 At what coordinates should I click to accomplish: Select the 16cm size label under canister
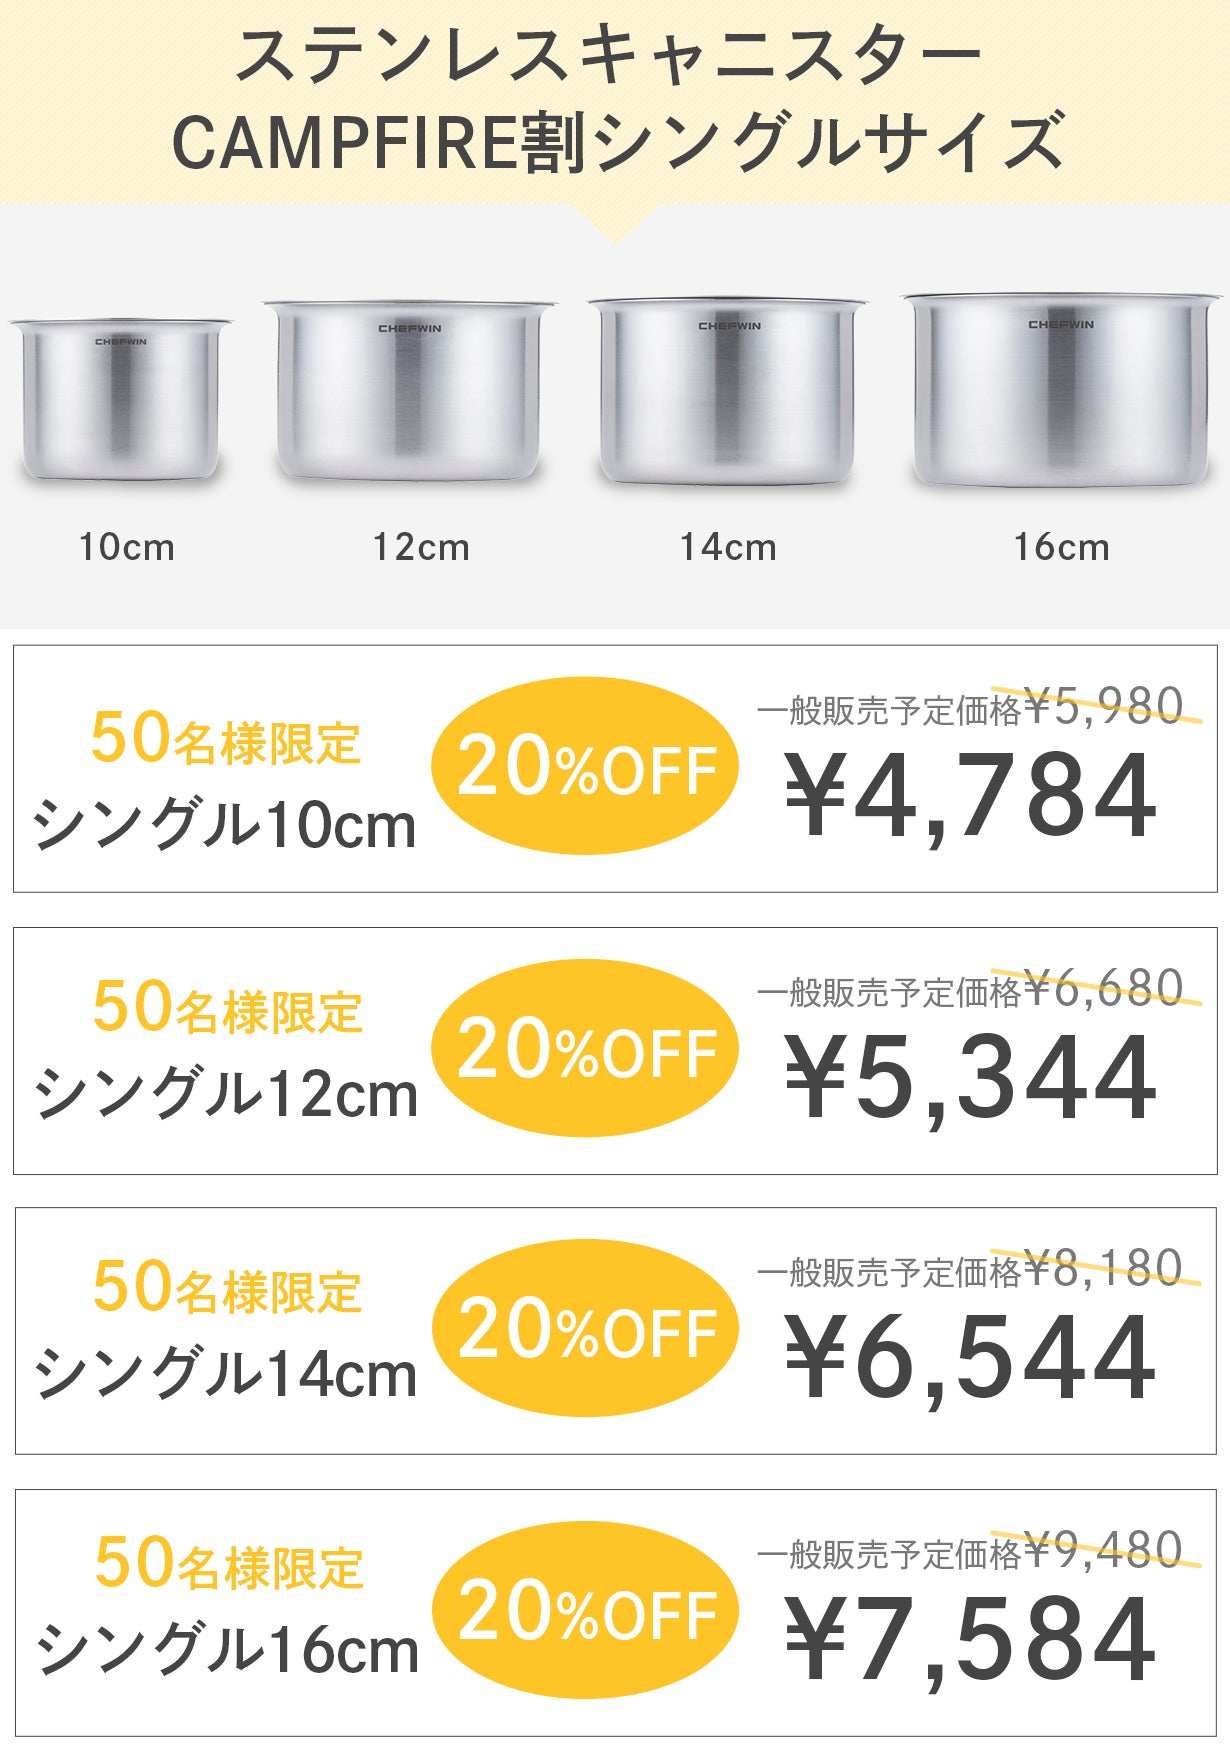[x=1061, y=547]
